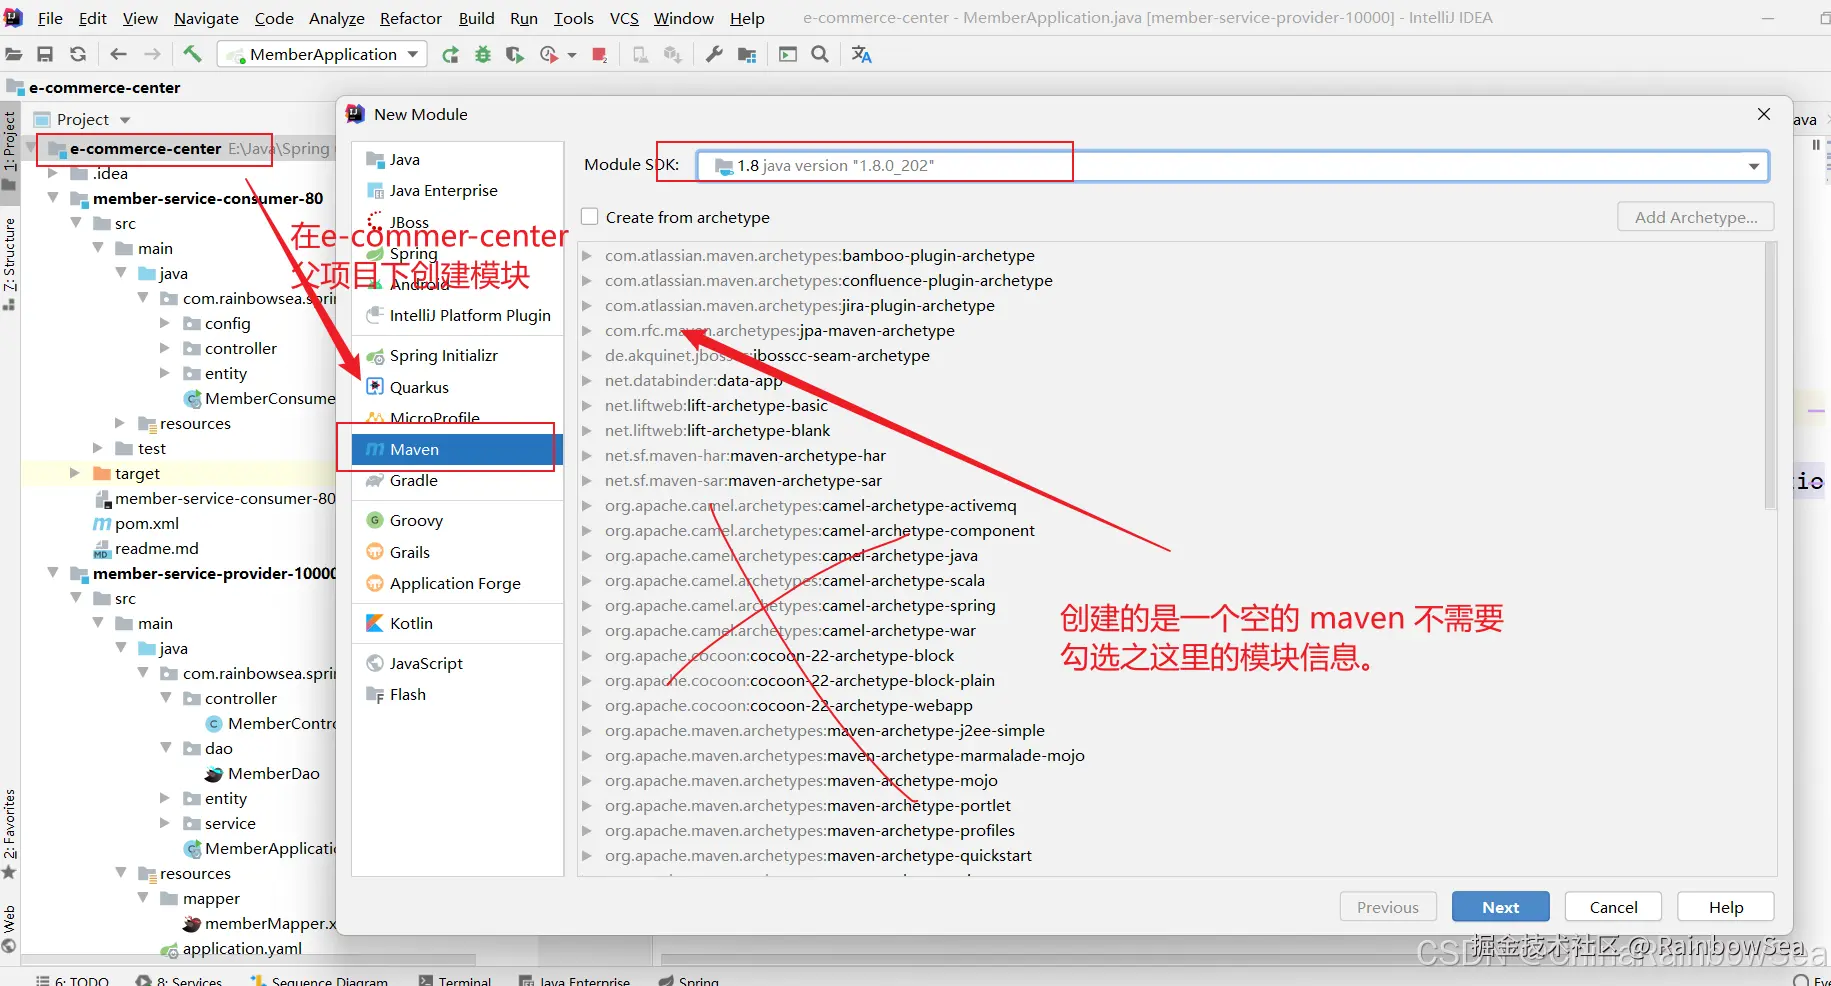Click the Next button
Image resolution: width=1831 pixels, height=986 pixels.
(1501, 907)
